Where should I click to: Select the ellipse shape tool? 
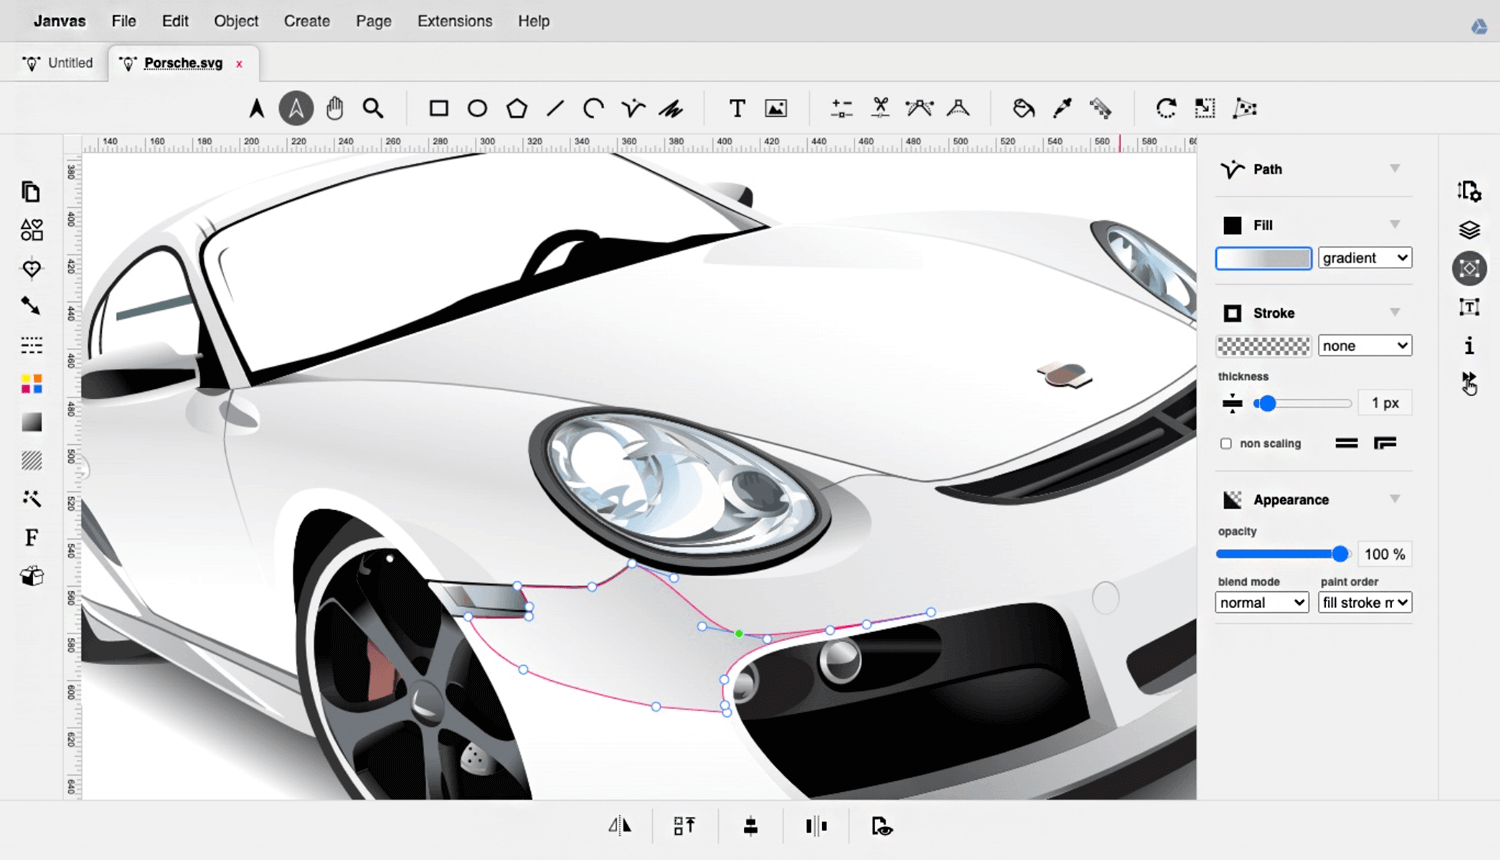(x=477, y=108)
